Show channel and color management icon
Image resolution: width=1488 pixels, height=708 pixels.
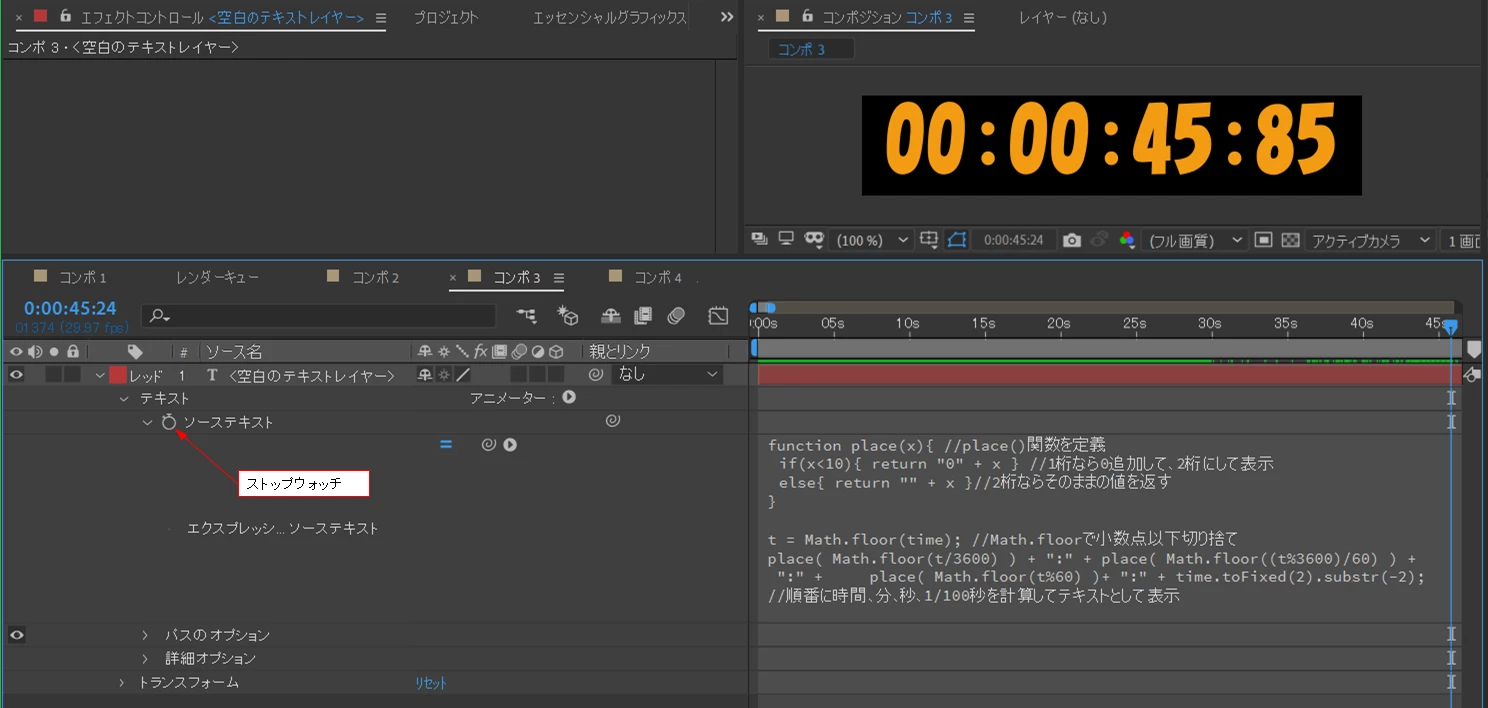[1127, 240]
